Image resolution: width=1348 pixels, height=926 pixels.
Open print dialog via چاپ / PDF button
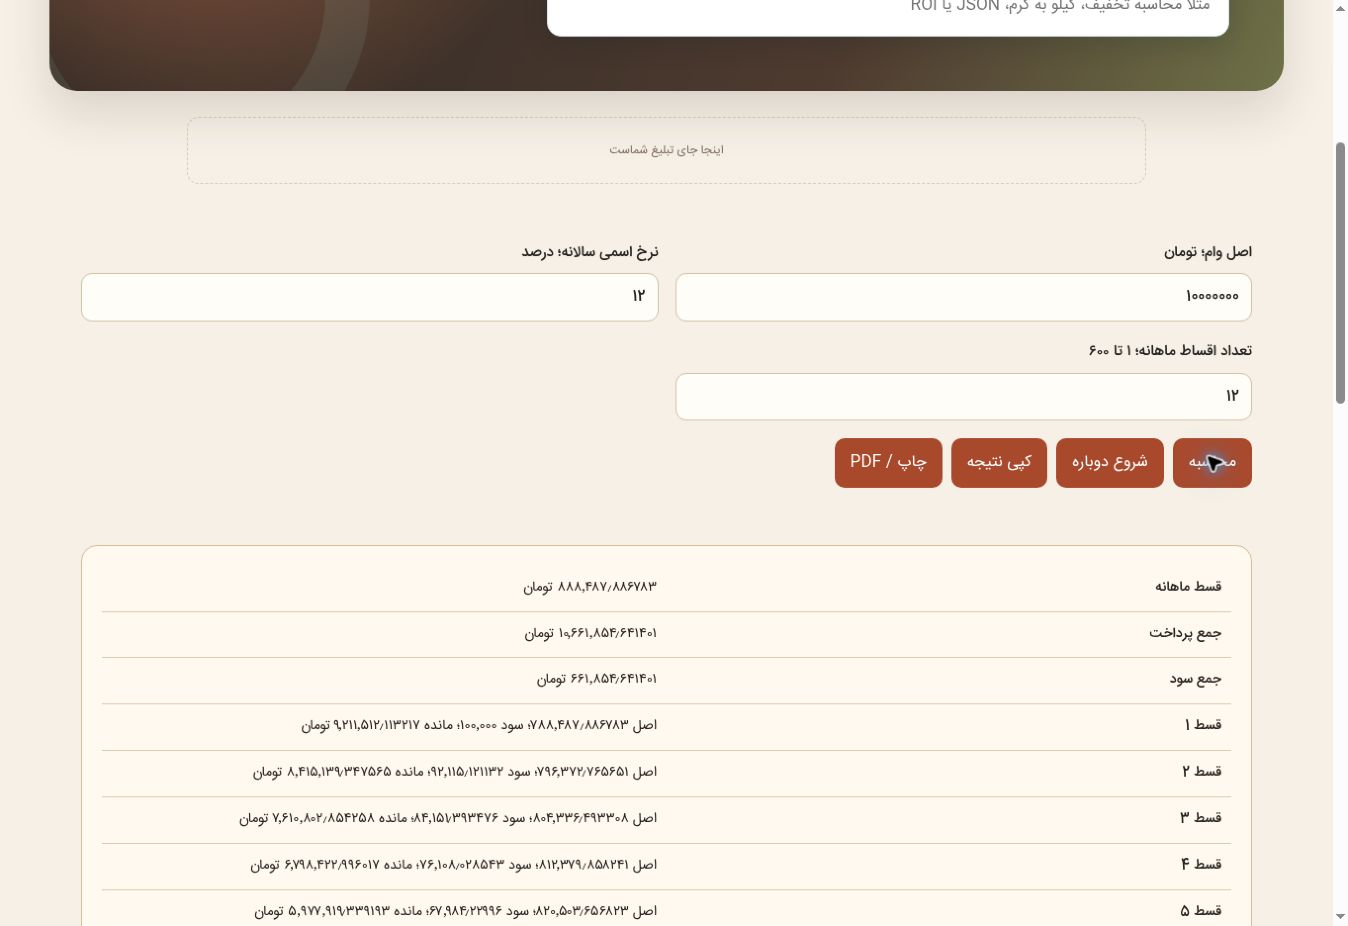pyautogui.click(x=888, y=463)
